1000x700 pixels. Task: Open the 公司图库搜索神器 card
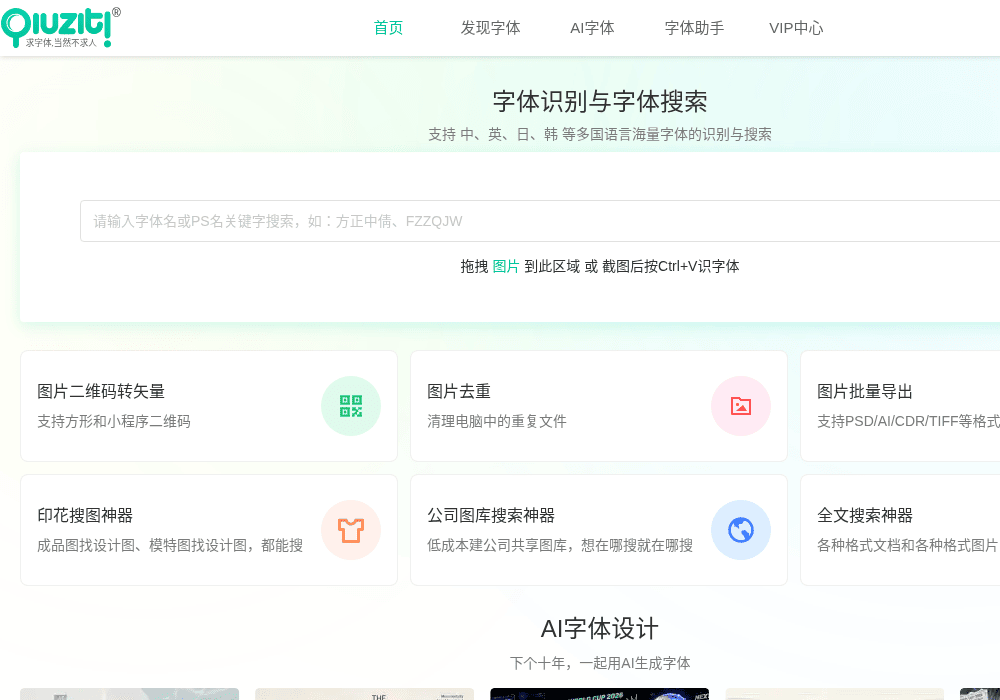tap(599, 530)
